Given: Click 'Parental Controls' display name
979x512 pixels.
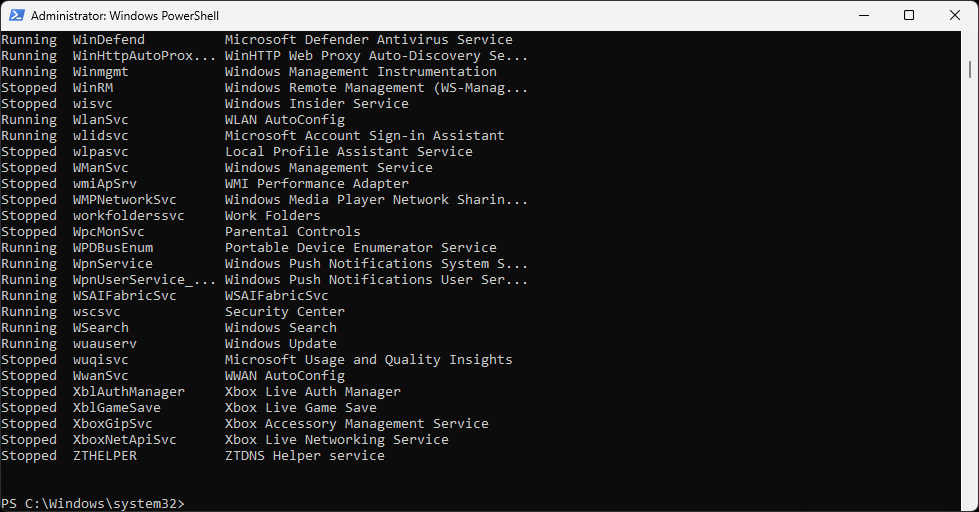Looking at the screenshot, I should pyautogui.click(x=292, y=232).
